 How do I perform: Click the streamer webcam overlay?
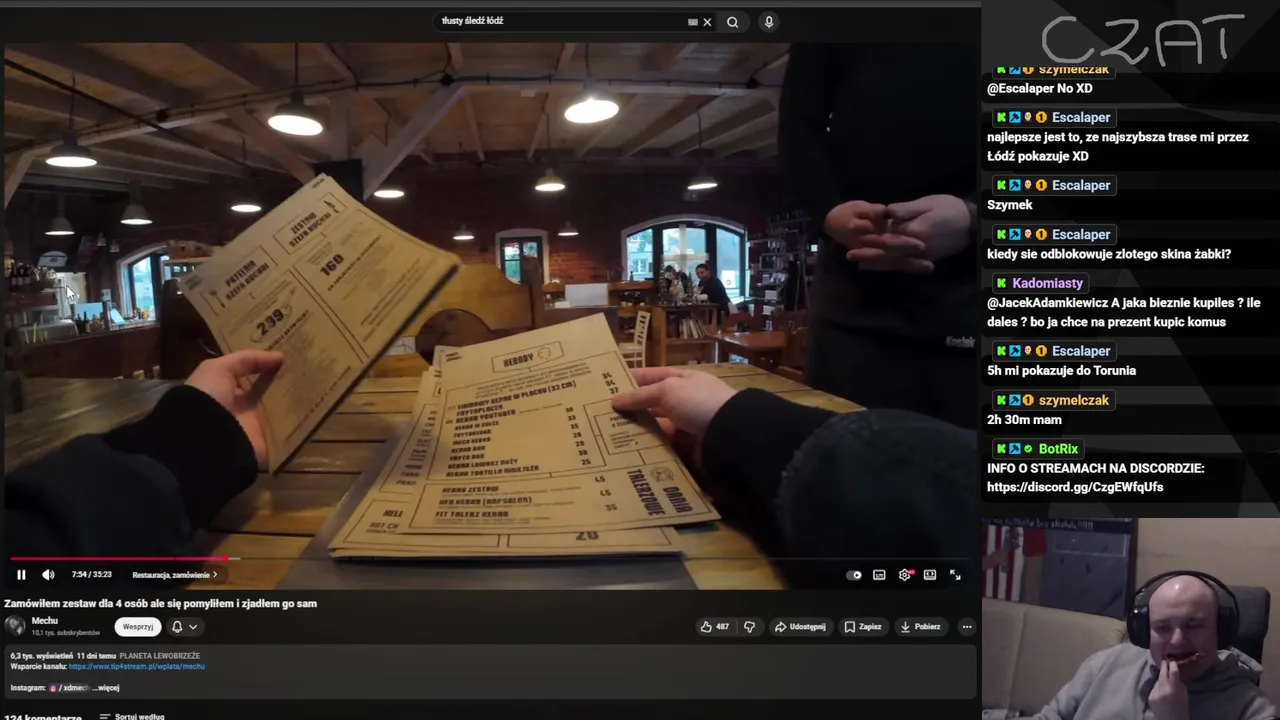tap(1131, 619)
